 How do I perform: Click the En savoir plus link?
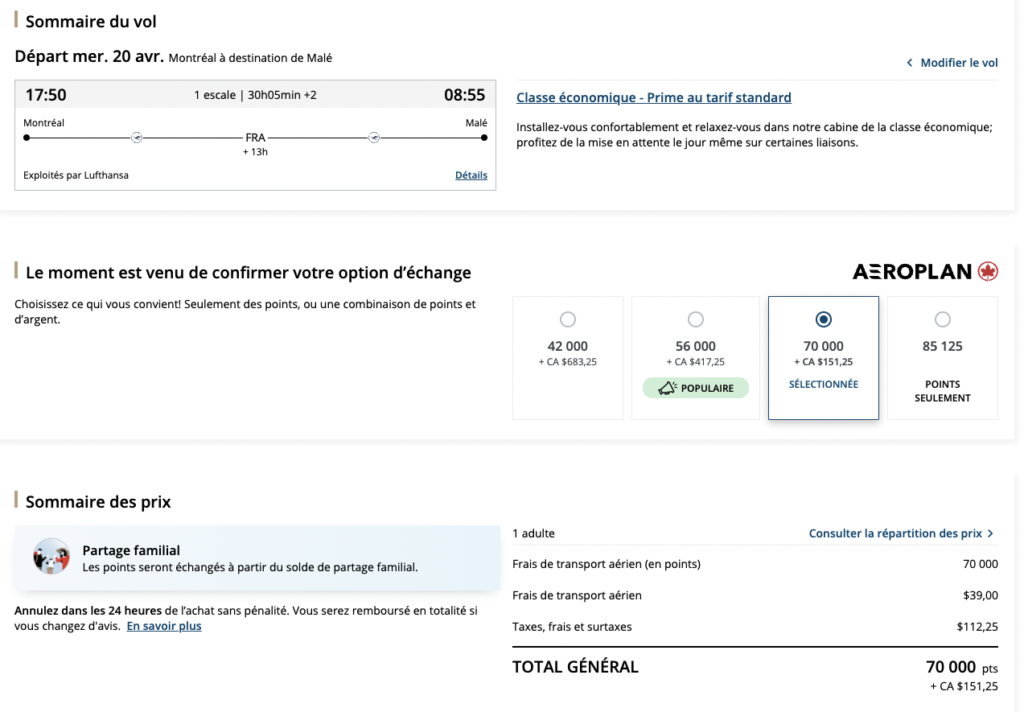[164, 626]
